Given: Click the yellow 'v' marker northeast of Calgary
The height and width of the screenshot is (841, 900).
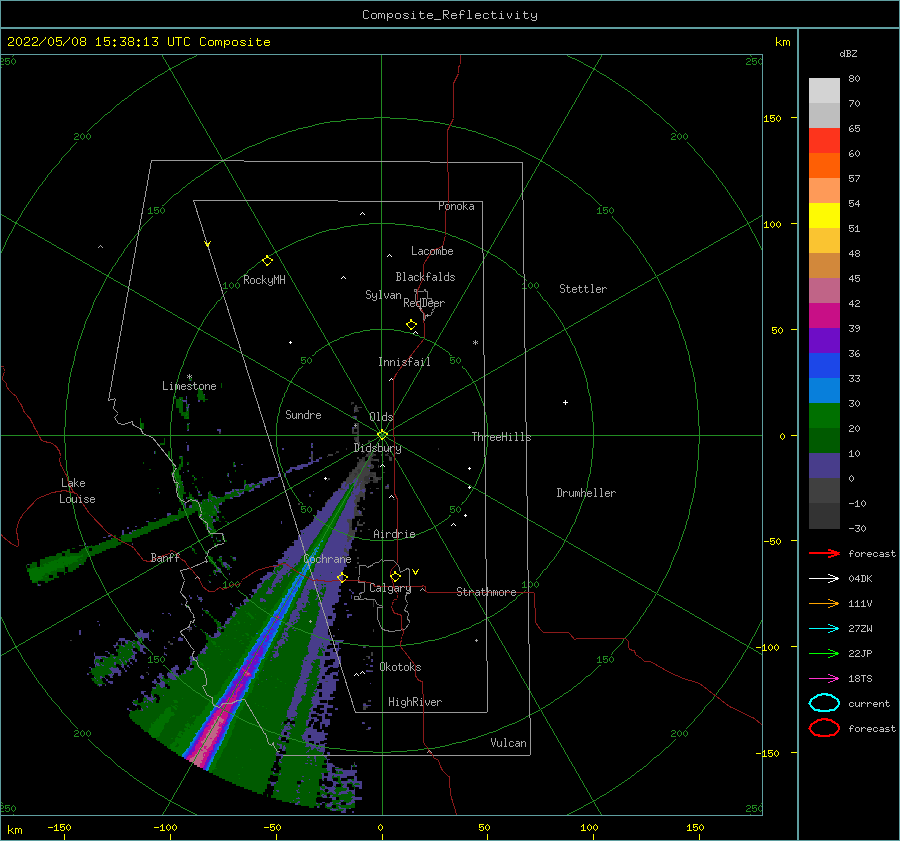Looking at the screenshot, I should (x=416, y=572).
